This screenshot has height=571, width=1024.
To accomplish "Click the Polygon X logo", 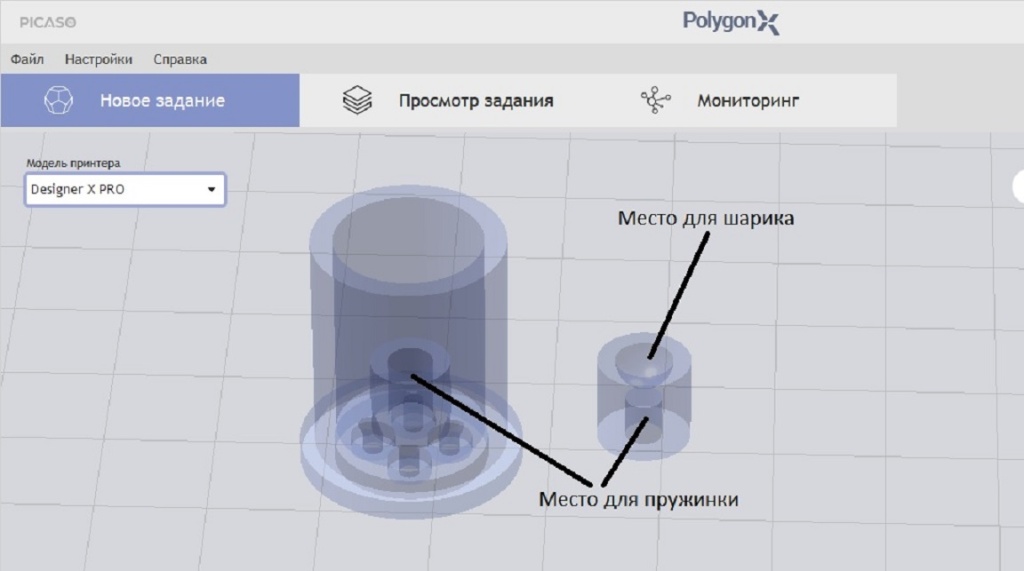I will [x=730, y=21].
